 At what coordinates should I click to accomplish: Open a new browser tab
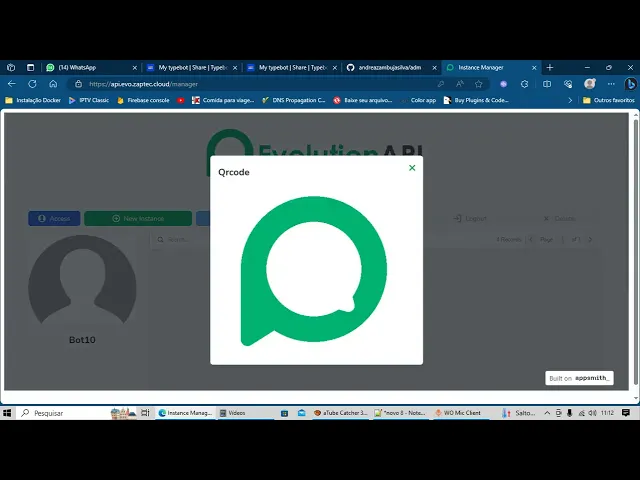coord(550,67)
